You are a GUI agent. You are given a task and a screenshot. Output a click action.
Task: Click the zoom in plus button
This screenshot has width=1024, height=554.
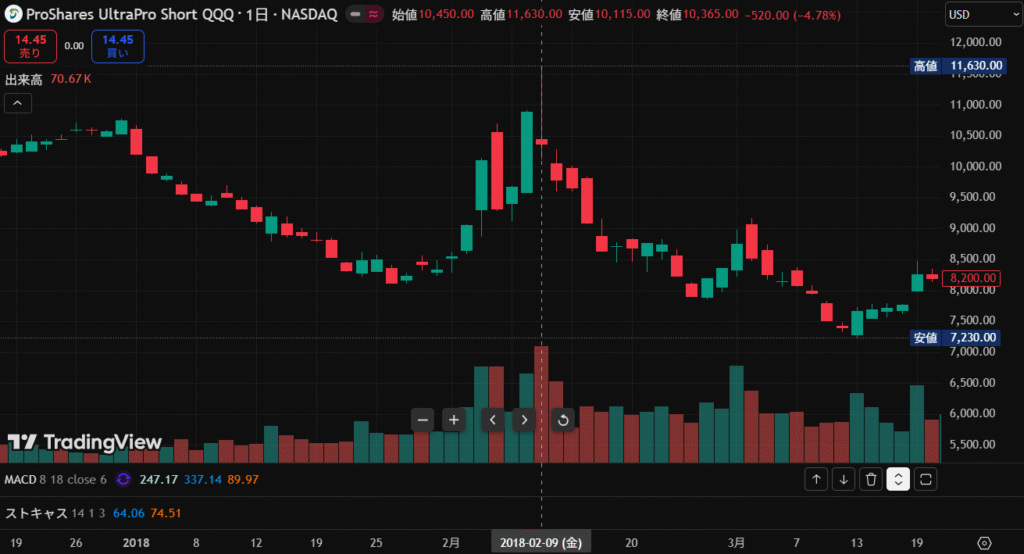point(454,420)
